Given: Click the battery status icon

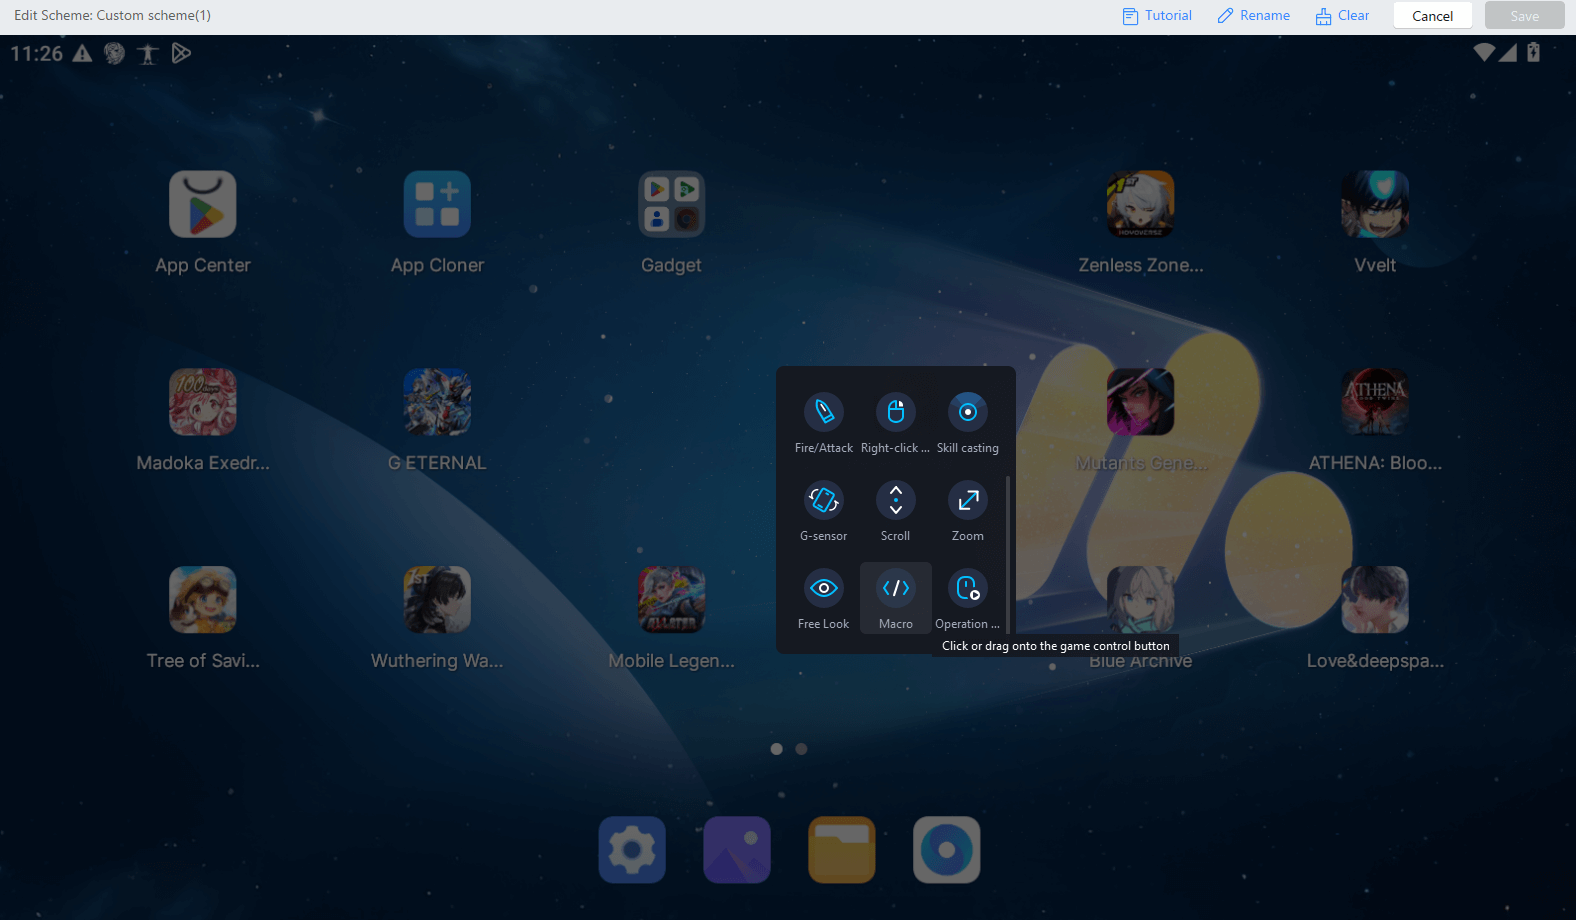Looking at the screenshot, I should 1533,52.
